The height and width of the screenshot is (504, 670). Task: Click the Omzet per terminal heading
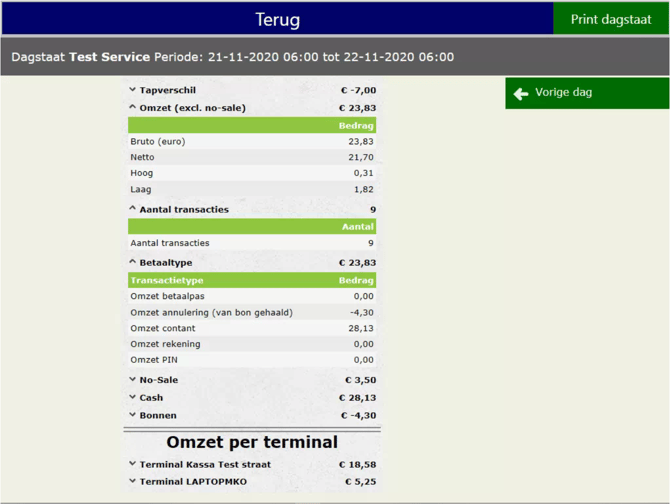(x=252, y=442)
